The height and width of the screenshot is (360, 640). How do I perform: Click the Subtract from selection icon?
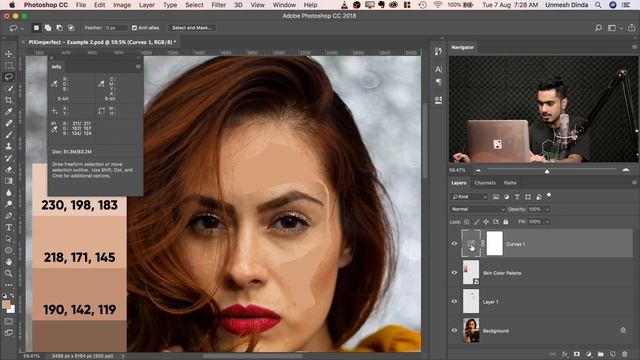coord(60,28)
